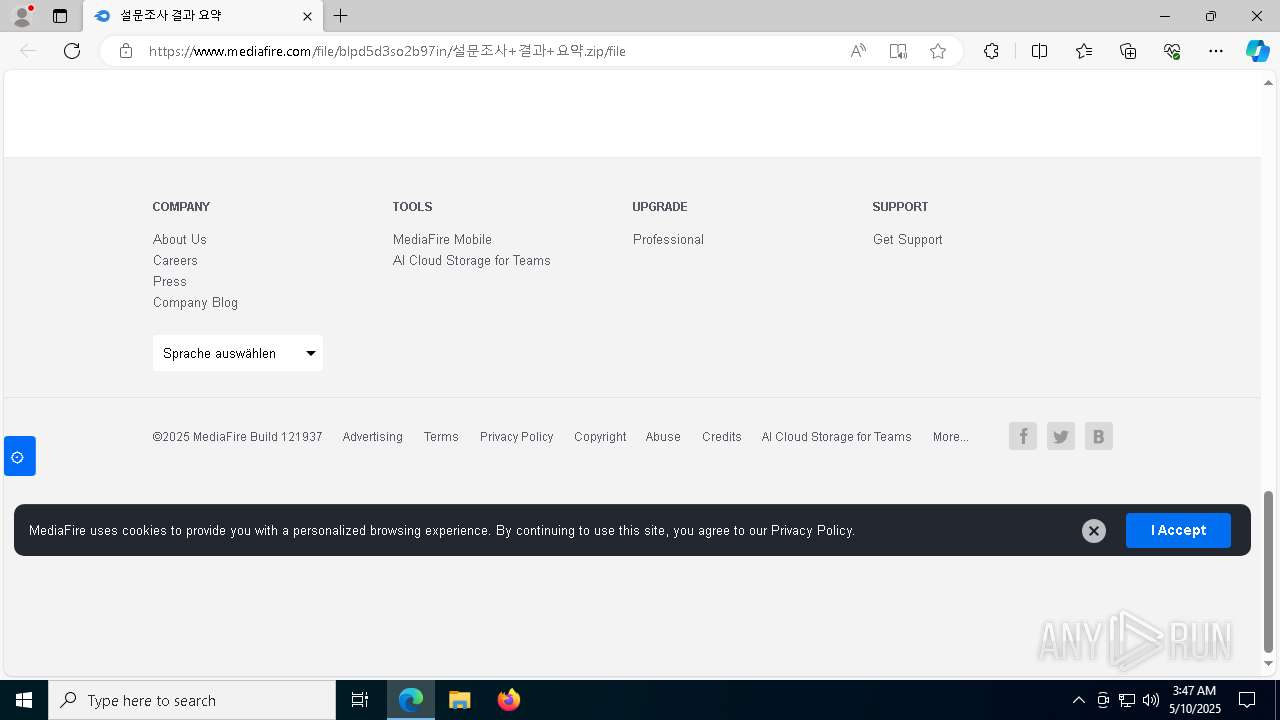Click the scrollbar down arrow
1280x720 pixels.
[x=1268, y=663]
